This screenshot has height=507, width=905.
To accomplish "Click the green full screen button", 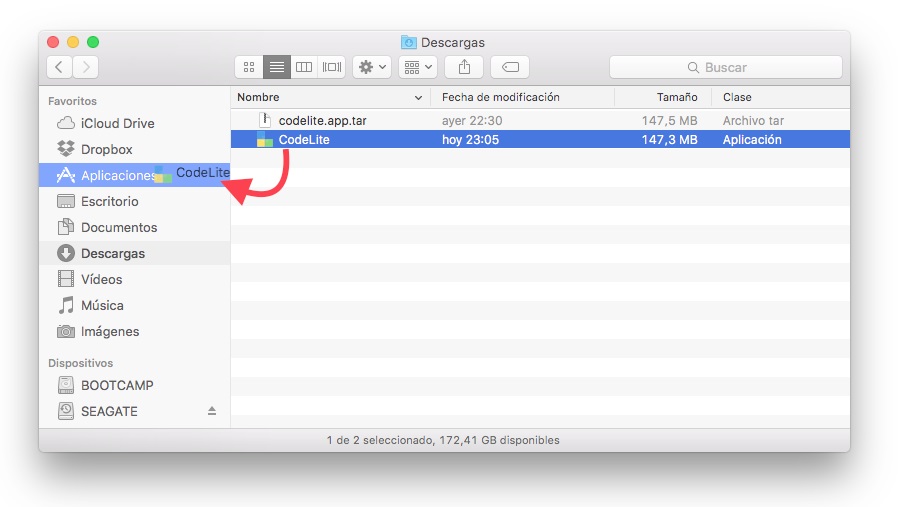I will point(93,42).
